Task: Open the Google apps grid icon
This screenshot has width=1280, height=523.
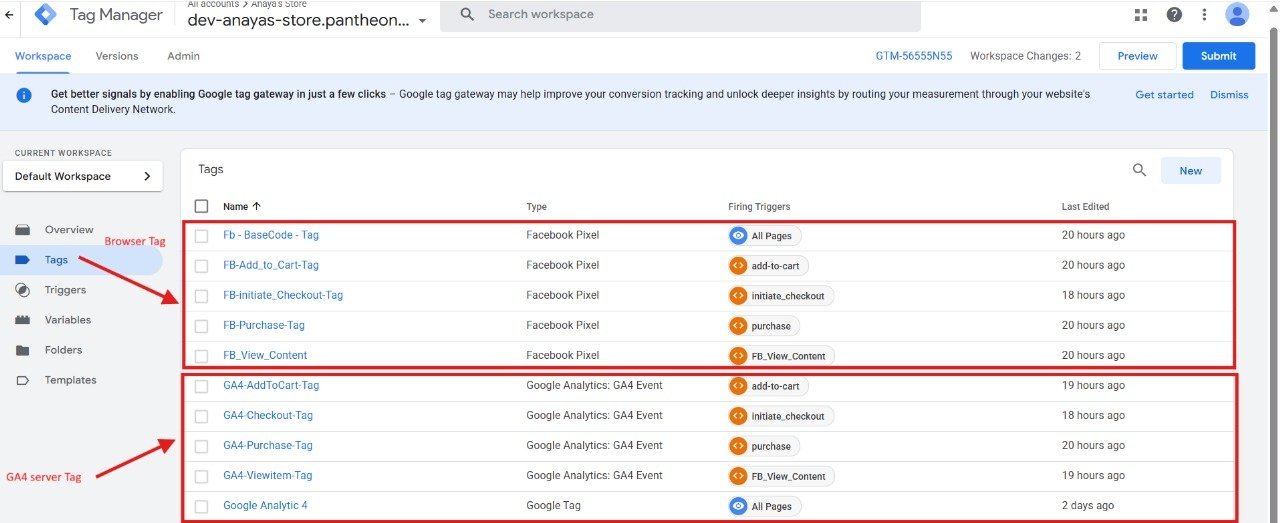Action: (x=1141, y=15)
